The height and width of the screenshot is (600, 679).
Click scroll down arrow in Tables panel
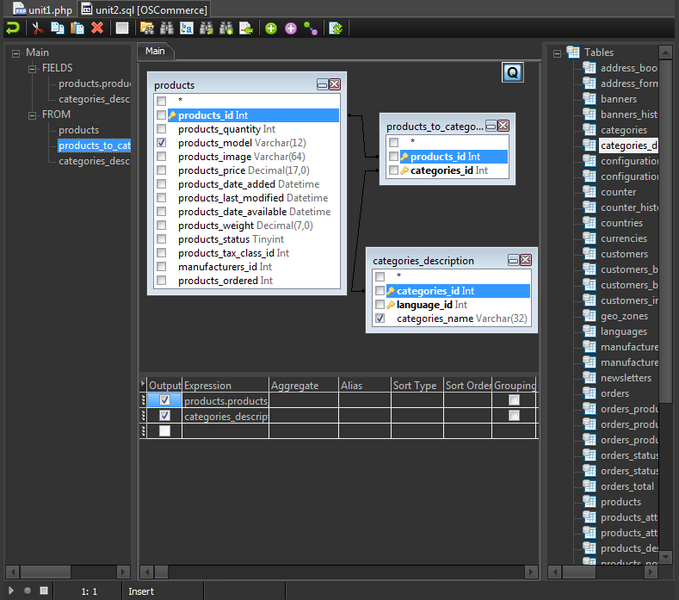[665, 557]
